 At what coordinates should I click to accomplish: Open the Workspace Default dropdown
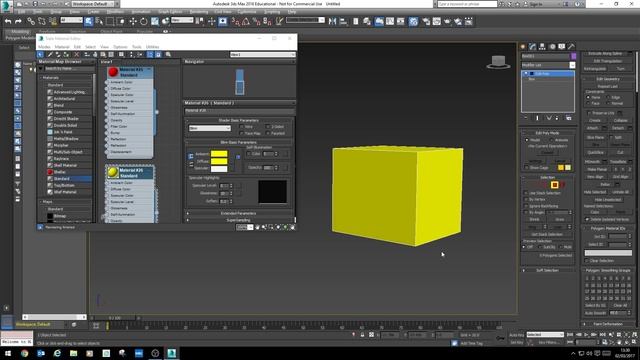click(x=93, y=4)
